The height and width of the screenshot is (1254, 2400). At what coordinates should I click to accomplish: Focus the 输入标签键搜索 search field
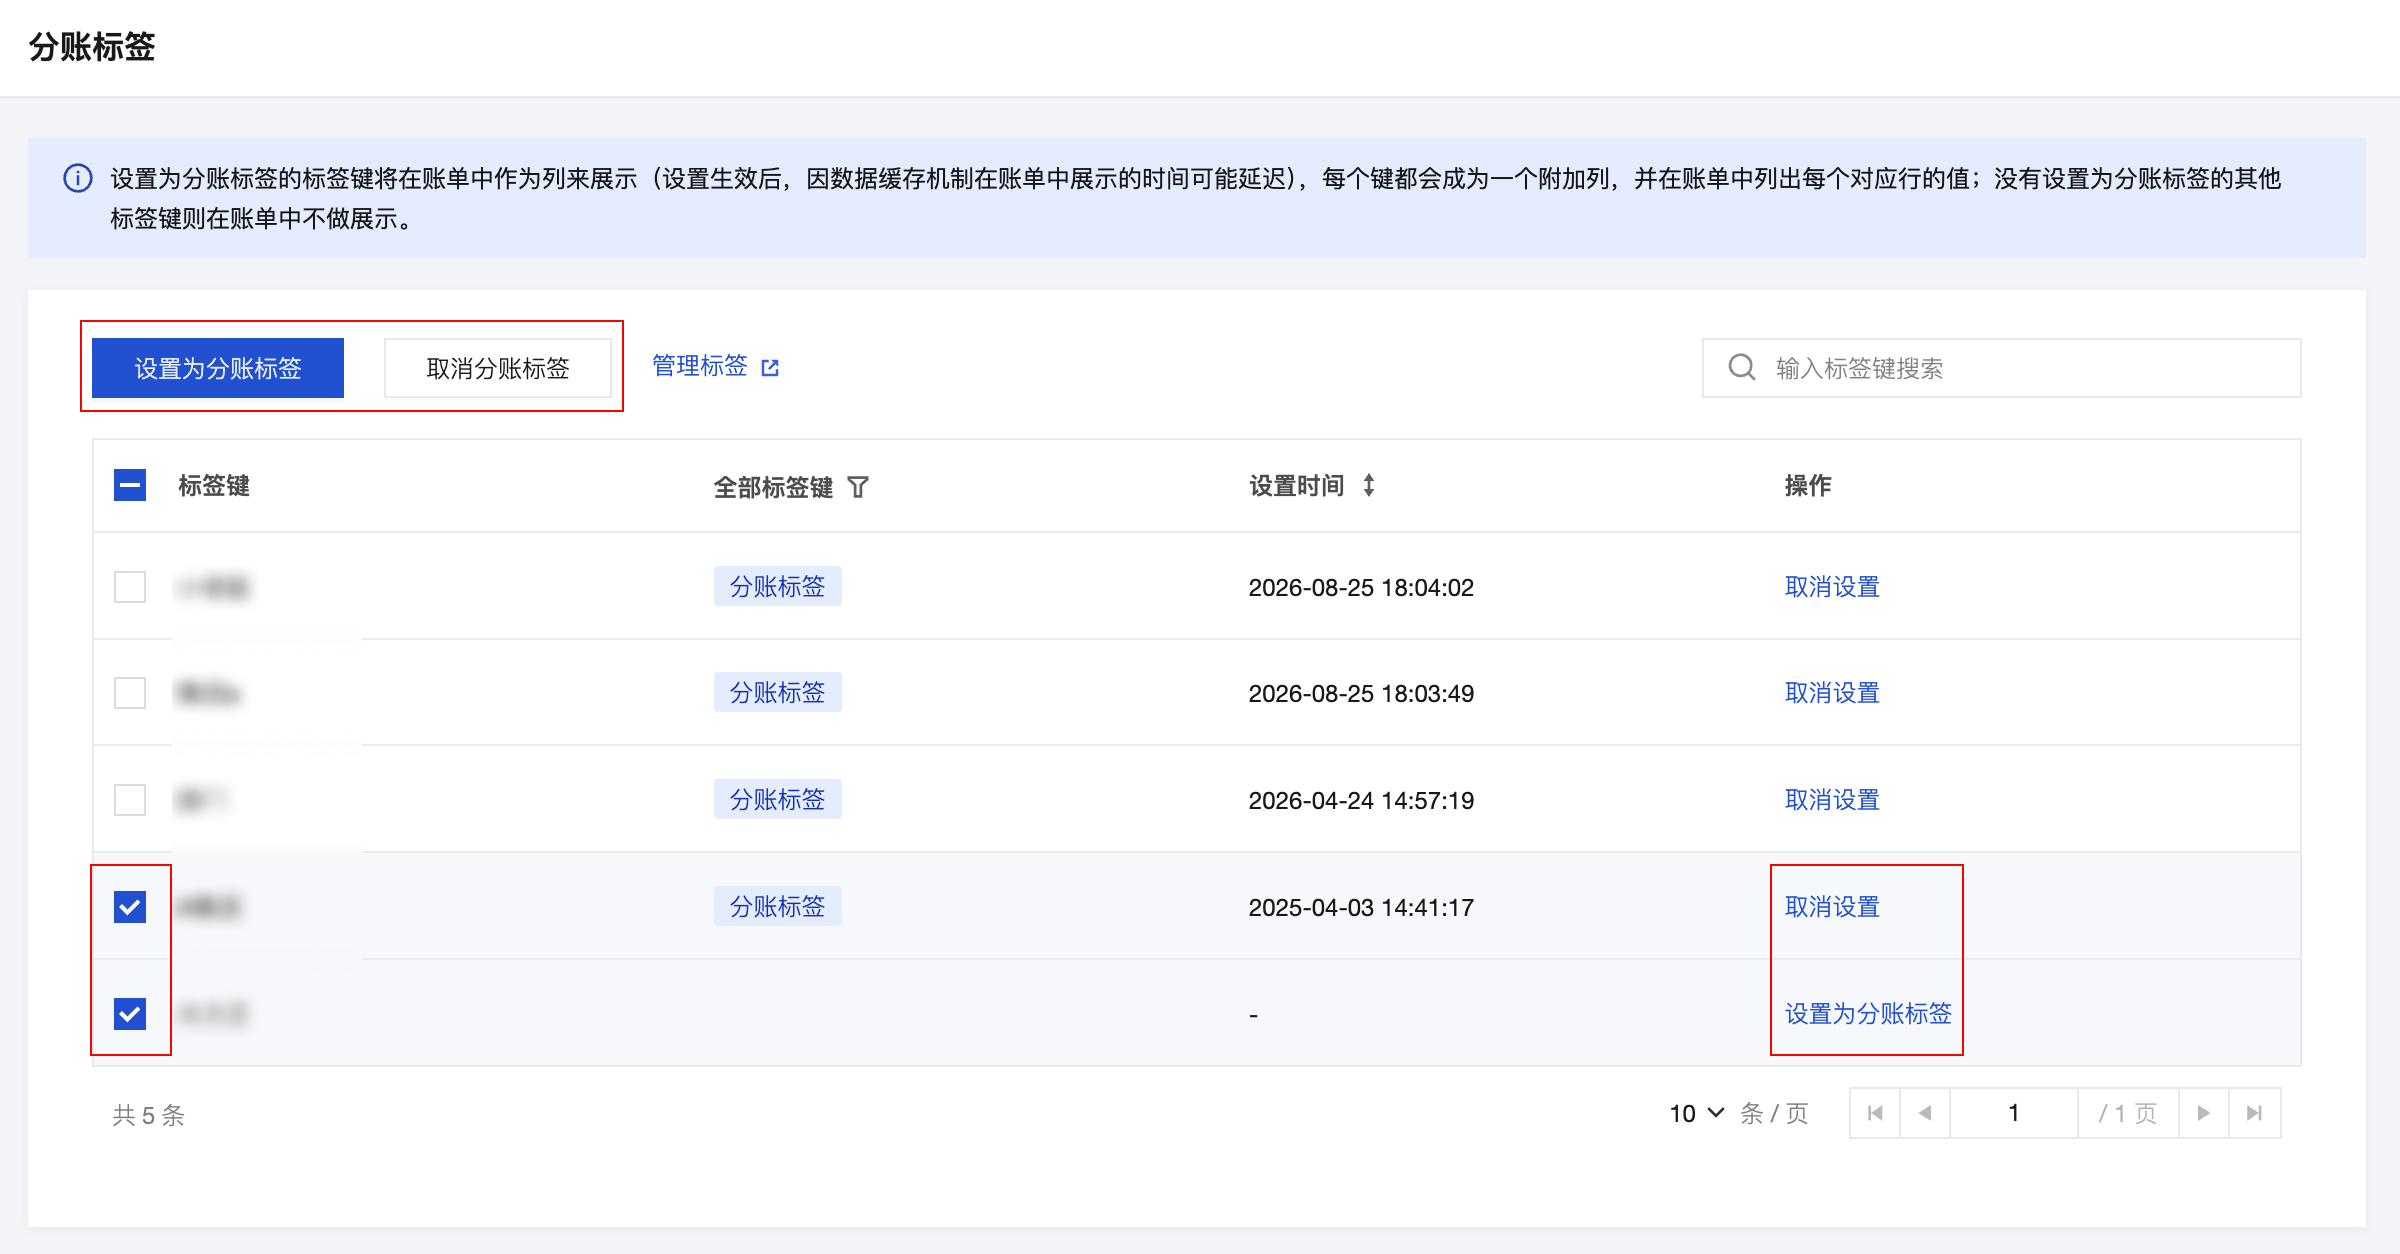pyautogui.click(x=2002, y=368)
